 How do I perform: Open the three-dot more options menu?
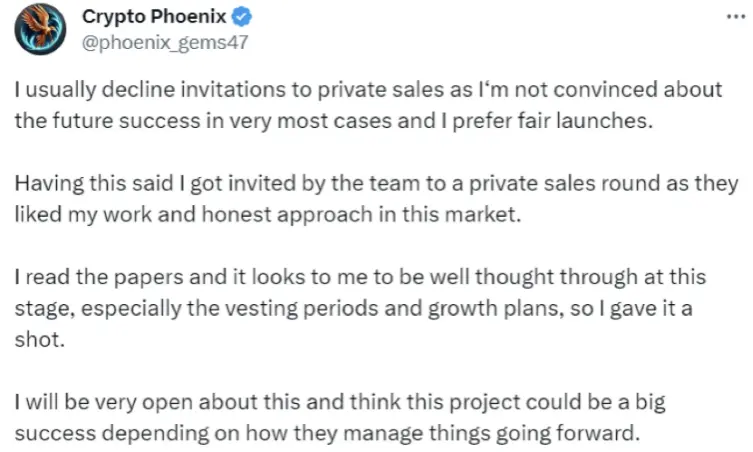[x=735, y=17]
